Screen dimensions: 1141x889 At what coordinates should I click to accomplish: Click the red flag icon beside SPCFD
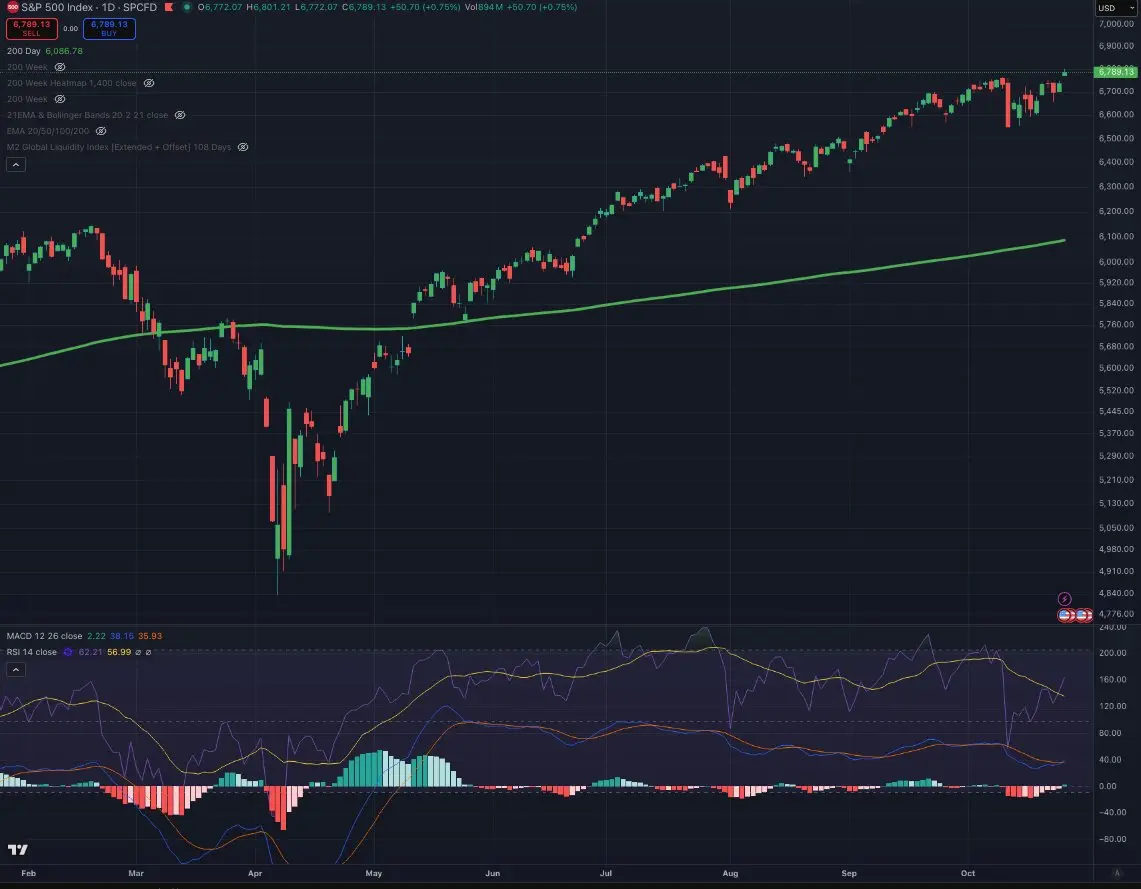[170, 7]
